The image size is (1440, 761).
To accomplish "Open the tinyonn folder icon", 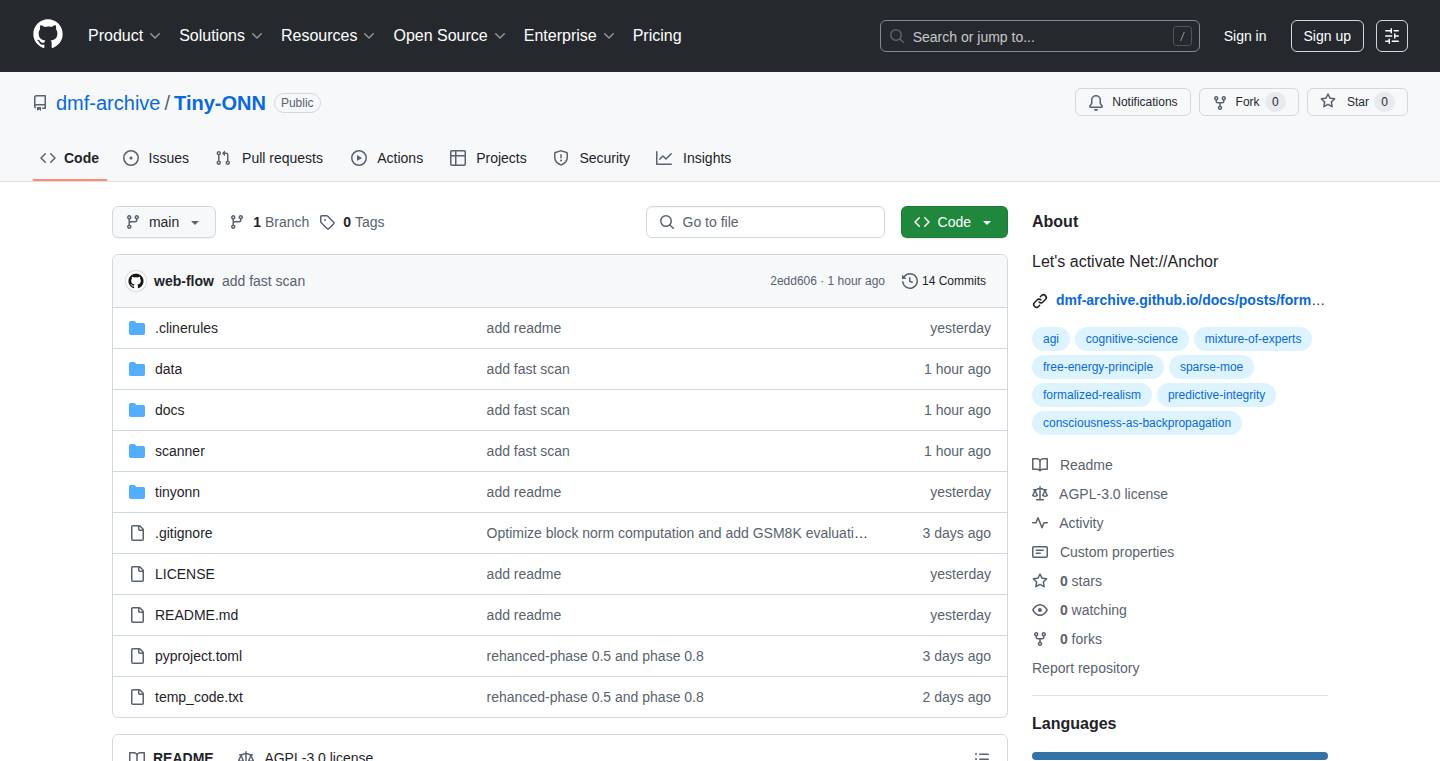I will (137, 492).
